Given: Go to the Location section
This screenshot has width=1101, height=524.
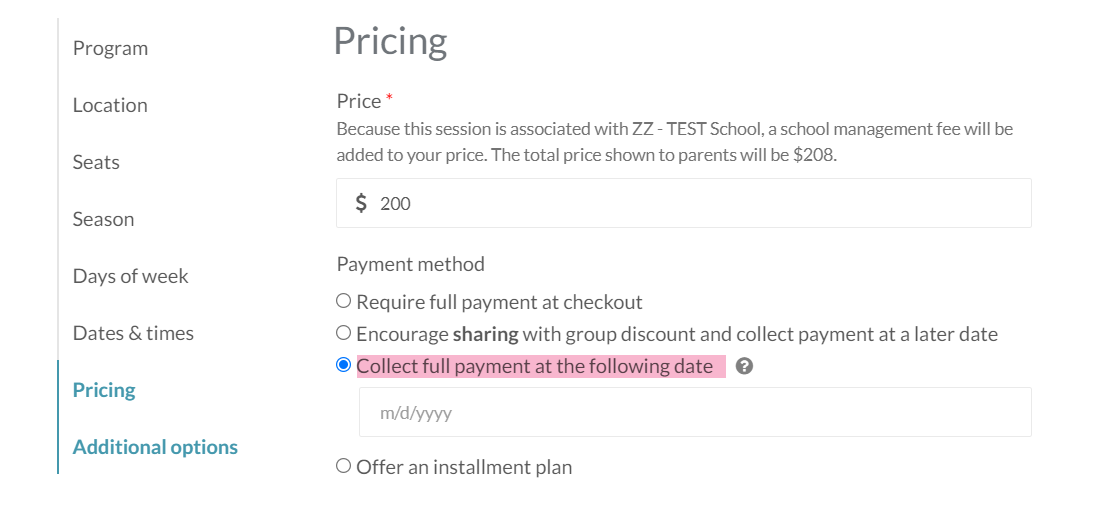Looking at the screenshot, I should pyautogui.click(x=110, y=105).
